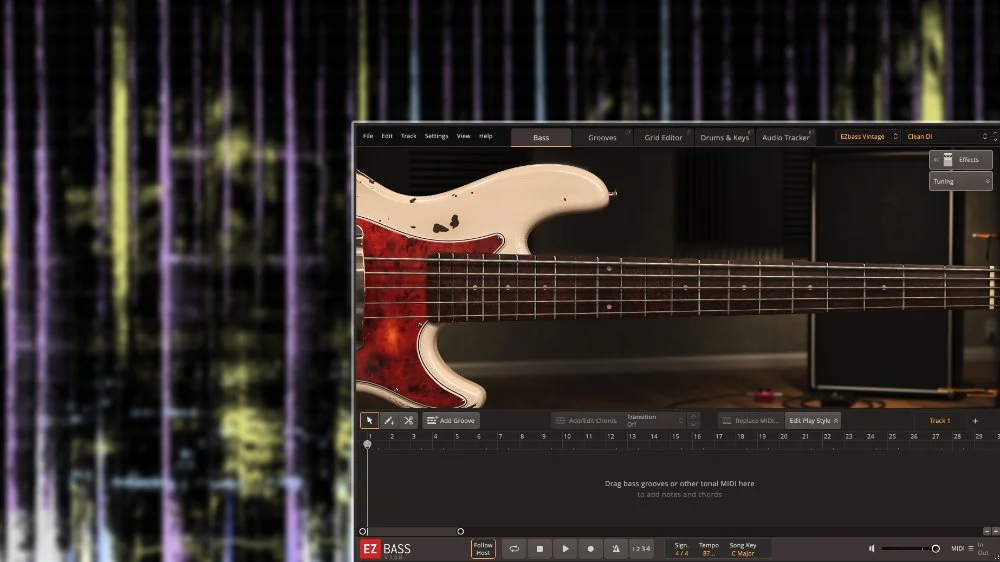
Task: Click the Record button
Action: 591,549
